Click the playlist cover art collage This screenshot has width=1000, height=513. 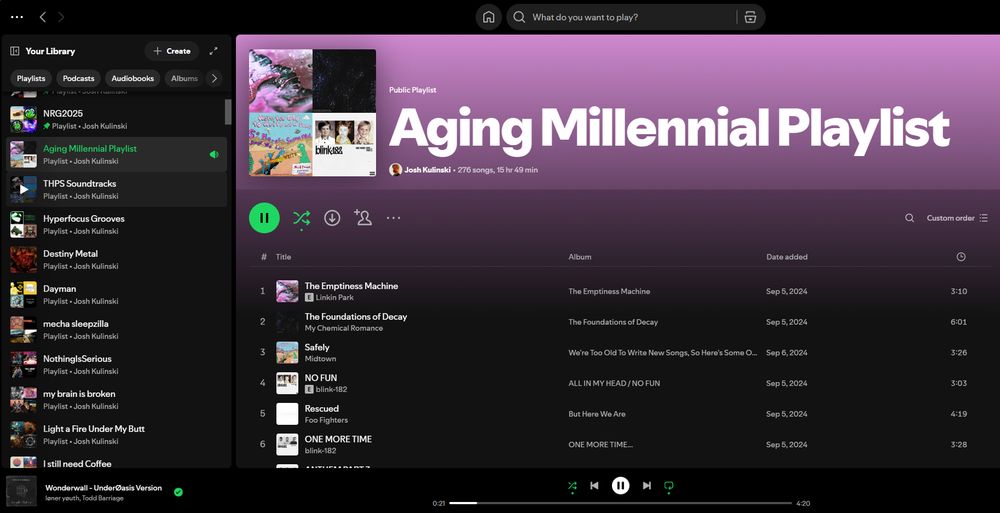pos(312,113)
